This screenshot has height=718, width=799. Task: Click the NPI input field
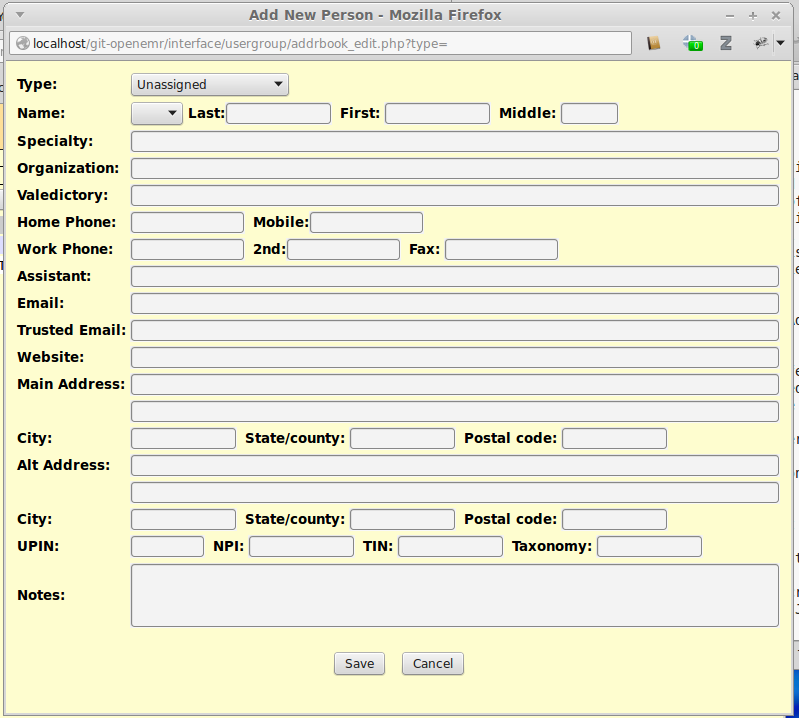(x=301, y=546)
